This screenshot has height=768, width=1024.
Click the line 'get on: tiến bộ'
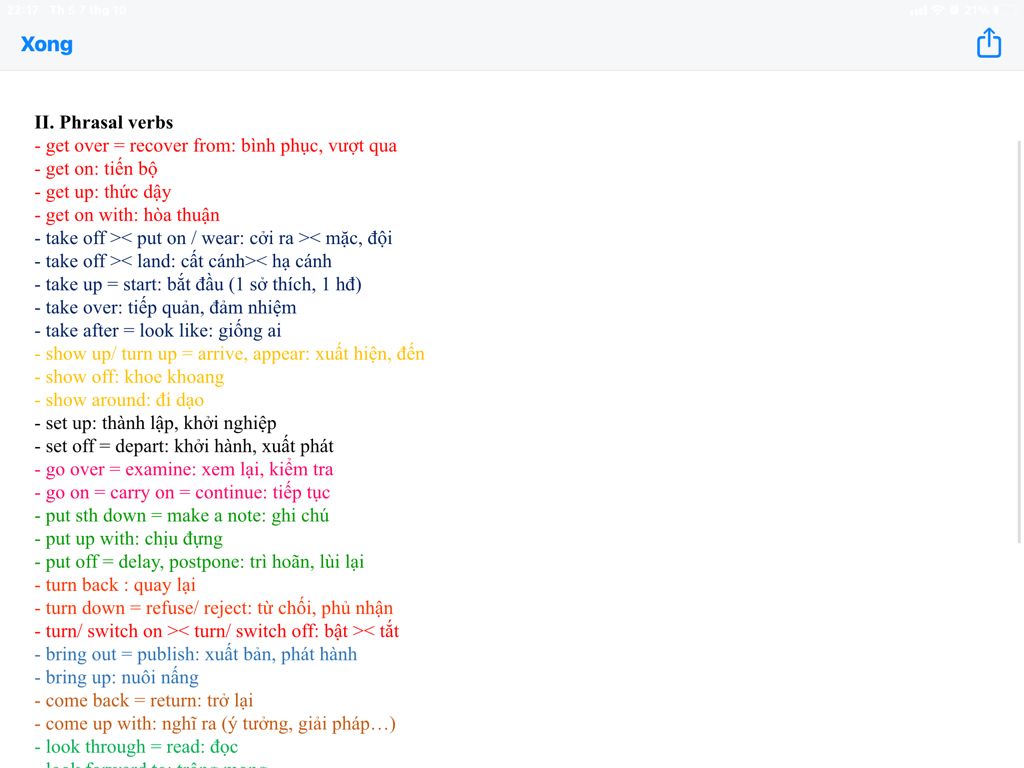click(x=96, y=168)
